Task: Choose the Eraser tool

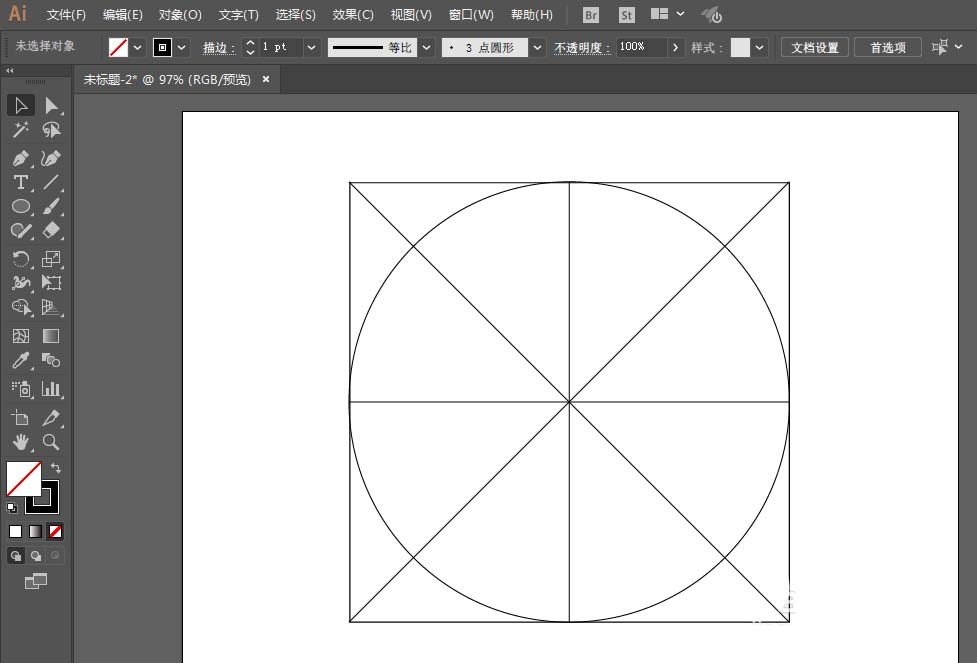Action: point(51,231)
